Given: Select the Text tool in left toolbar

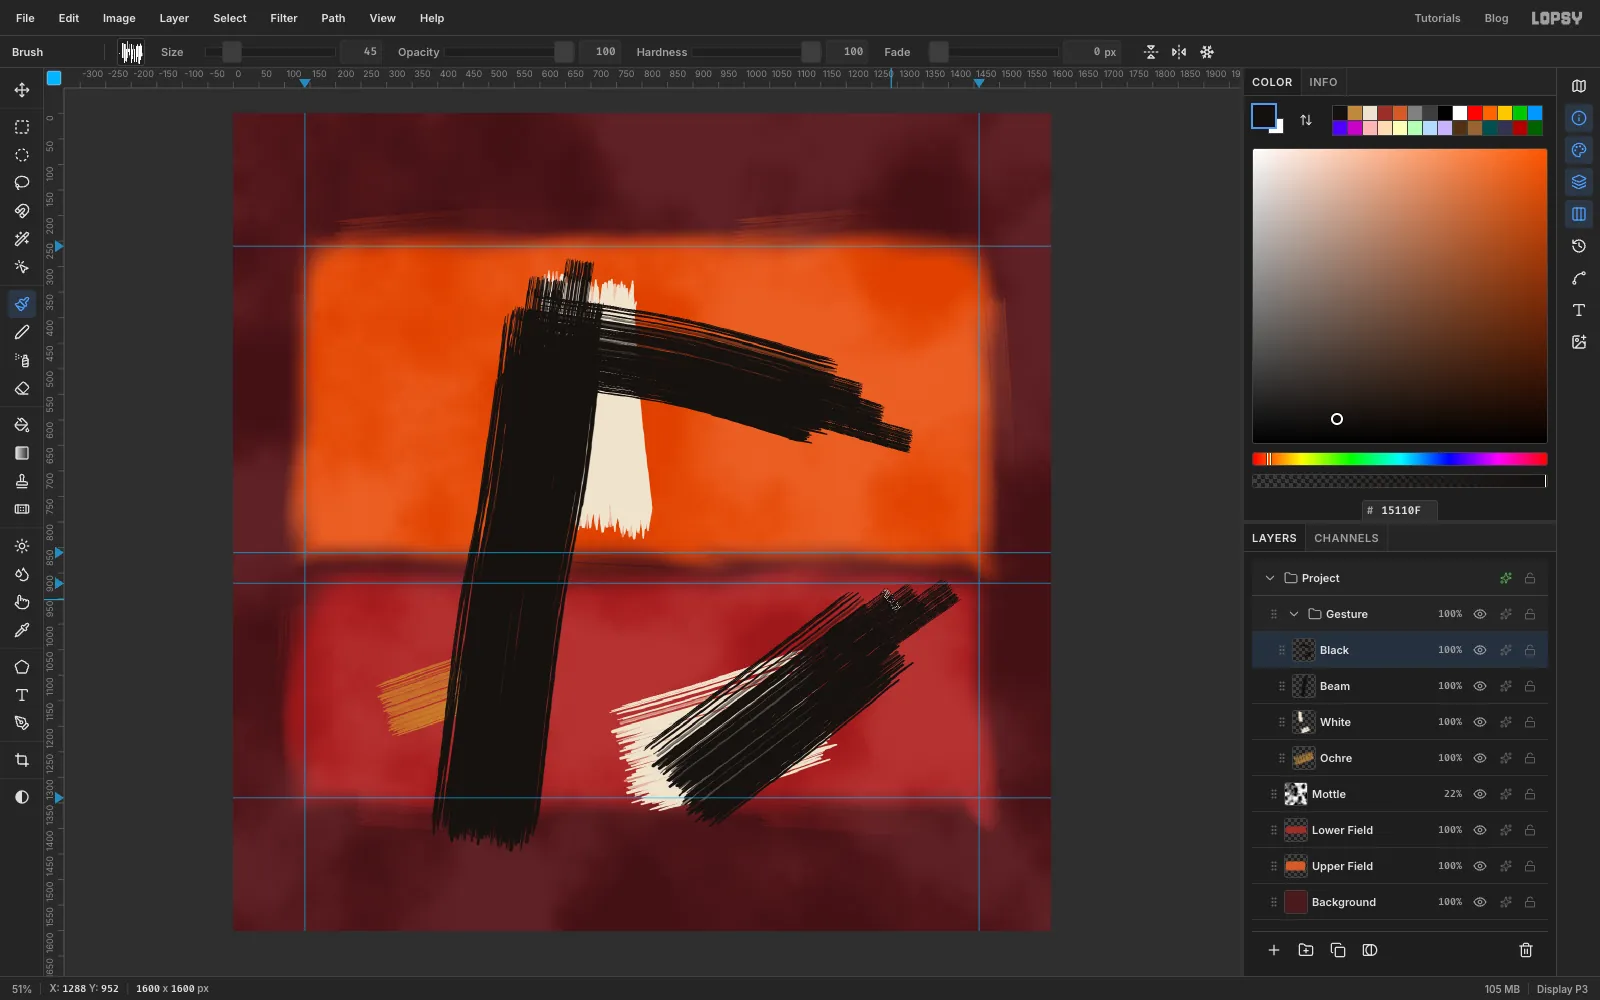Looking at the screenshot, I should 22,695.
